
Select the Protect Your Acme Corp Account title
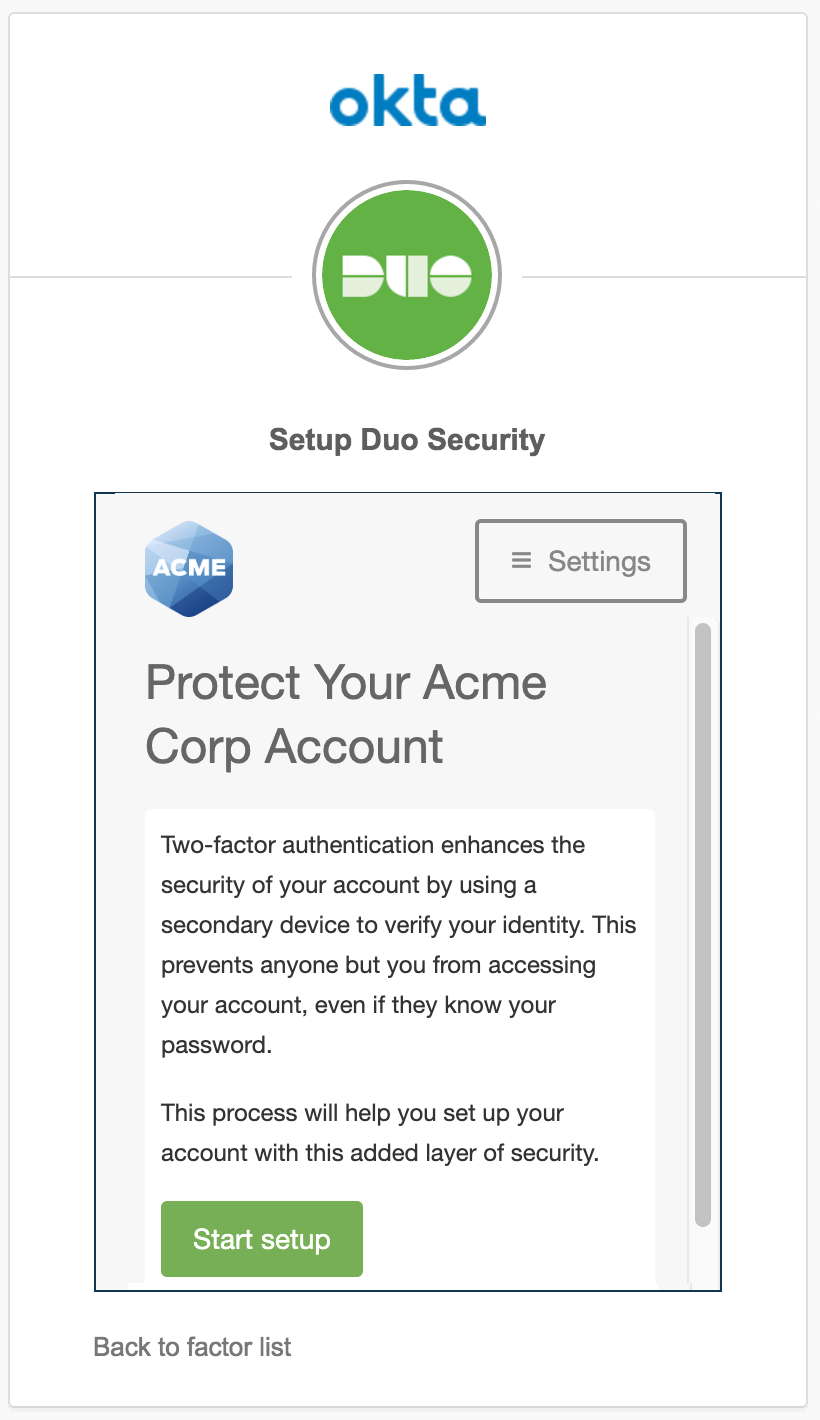346,714
